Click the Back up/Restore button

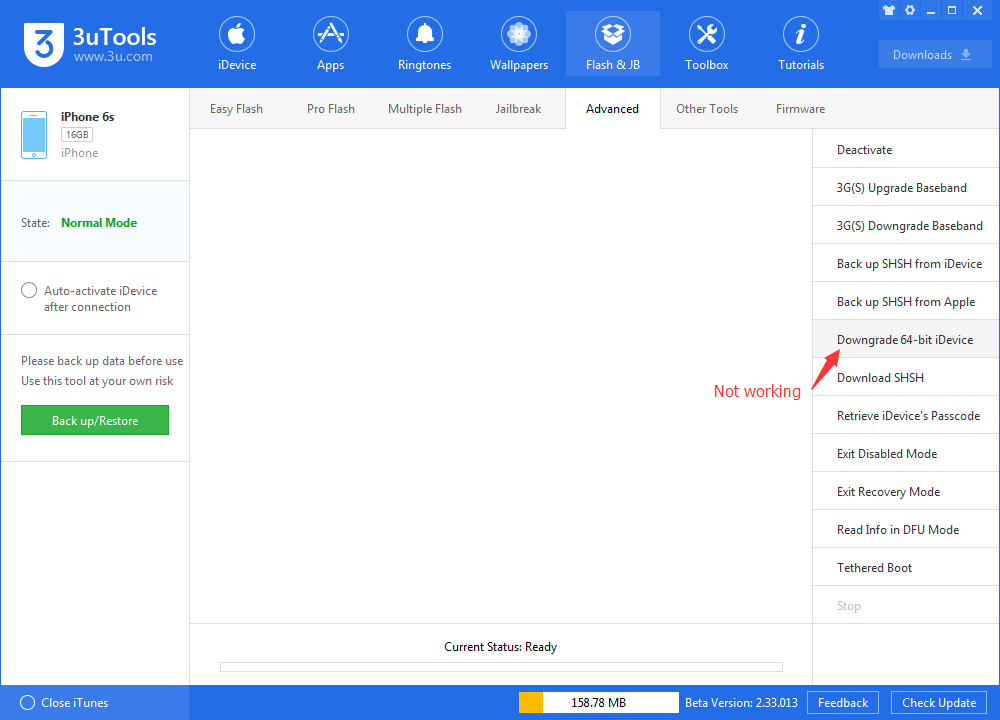[x=95, y=420]
